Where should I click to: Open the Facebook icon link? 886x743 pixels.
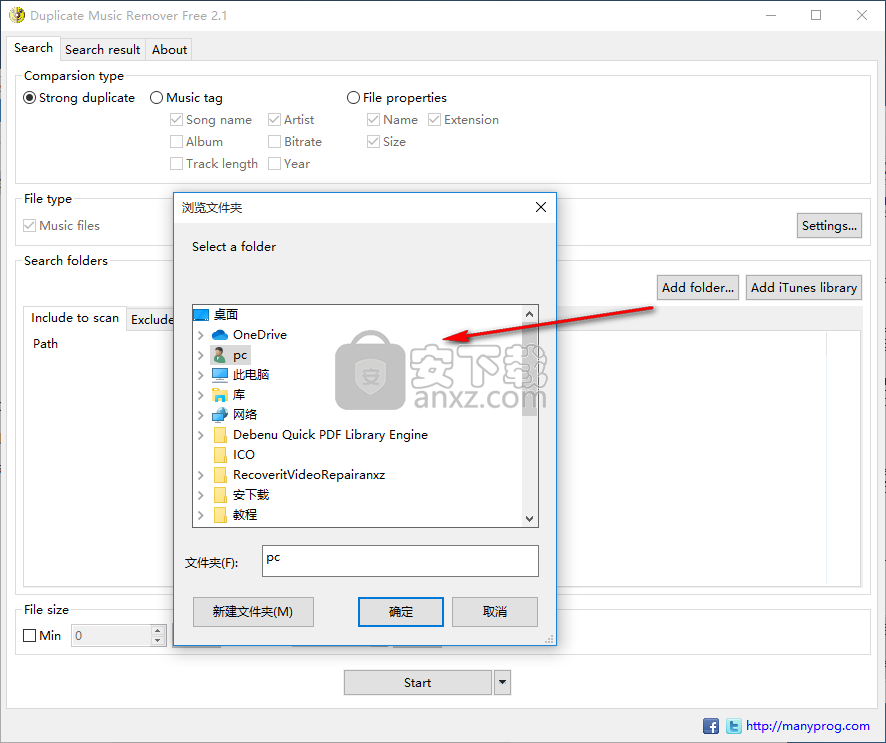[711, 726]
